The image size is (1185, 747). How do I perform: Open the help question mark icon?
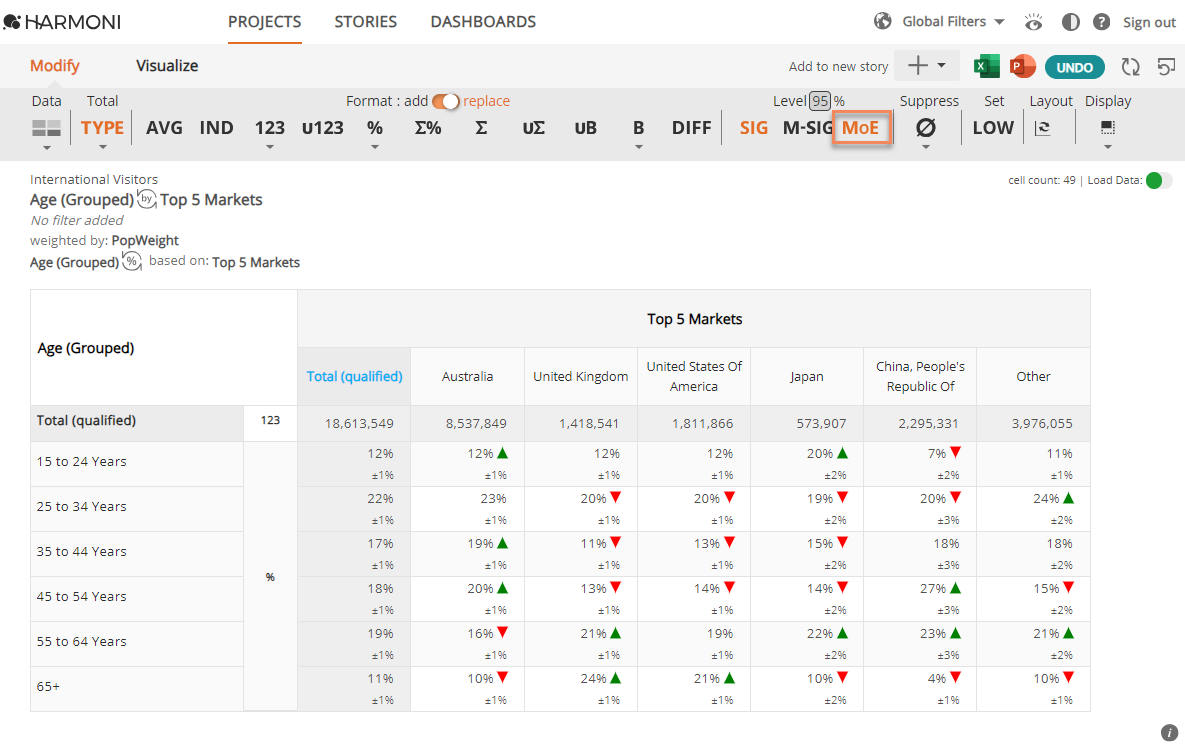point(1101,22)
